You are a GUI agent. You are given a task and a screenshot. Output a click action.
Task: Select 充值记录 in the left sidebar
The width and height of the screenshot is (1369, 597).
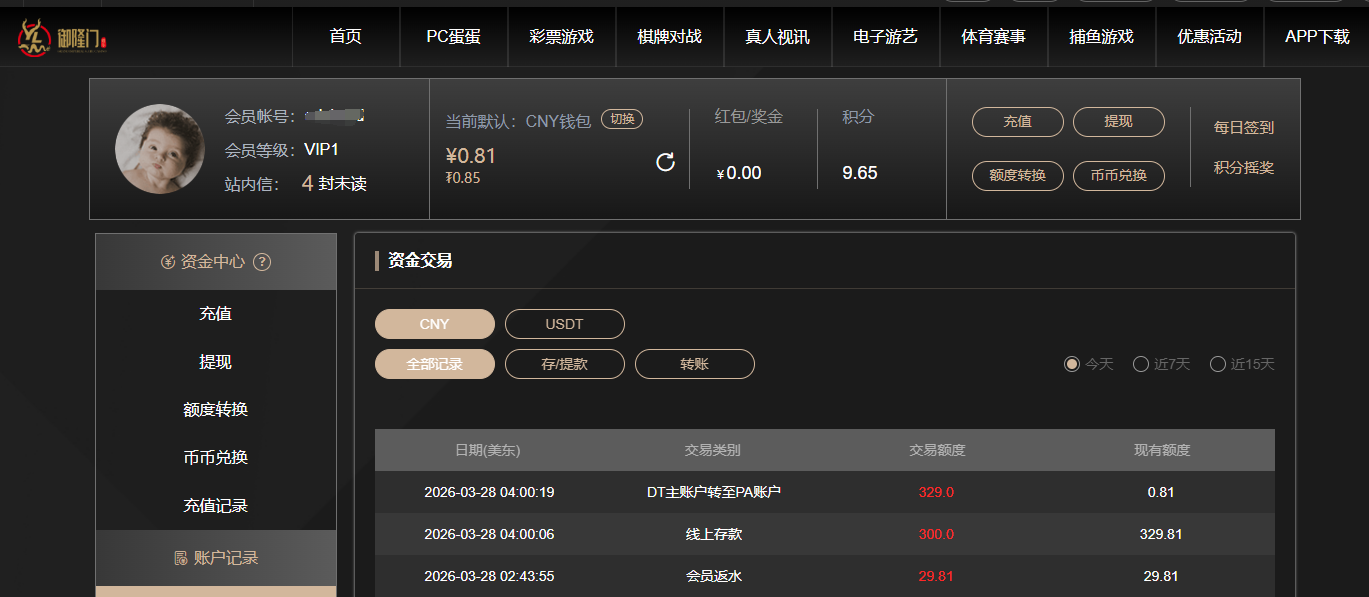(216, 506)
